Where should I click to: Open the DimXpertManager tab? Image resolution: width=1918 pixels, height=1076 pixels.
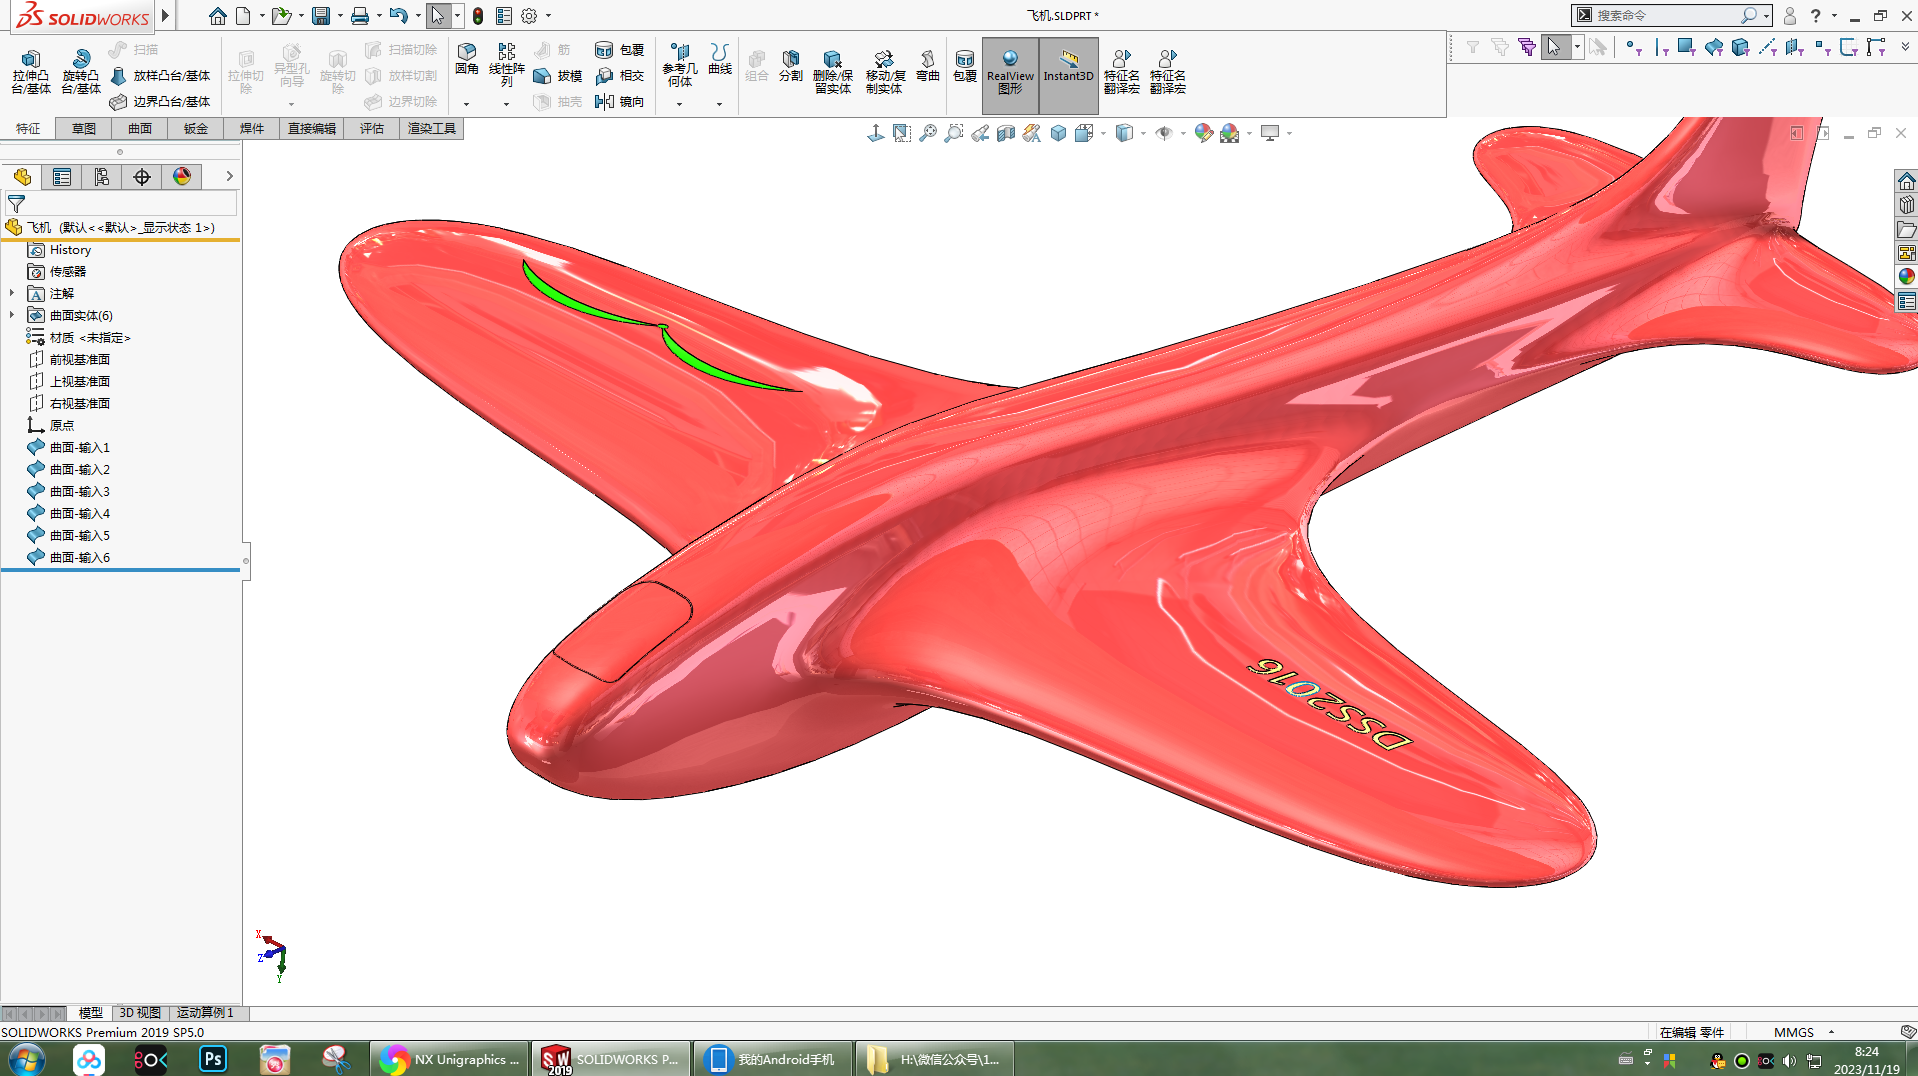pyautogui.click(x=142, y=177)
